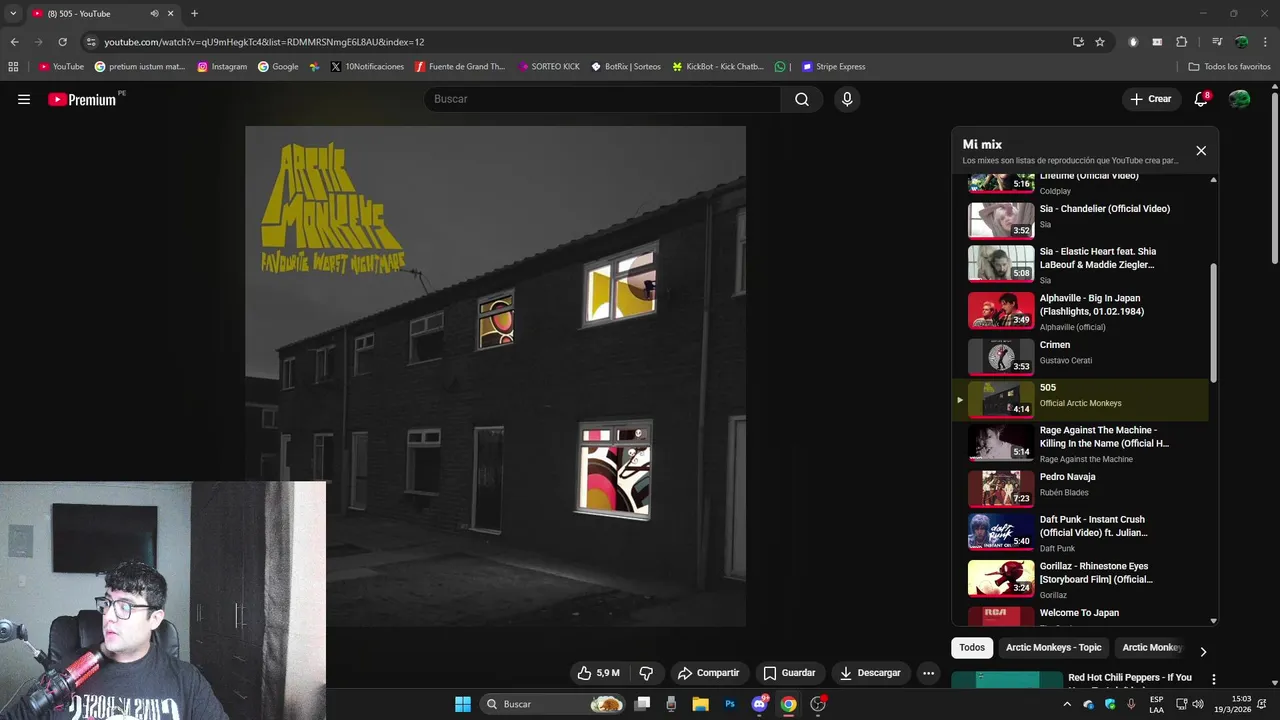Reload the page in Chrome
This screenshot has height=720, width=1280.
pos(62,42)
